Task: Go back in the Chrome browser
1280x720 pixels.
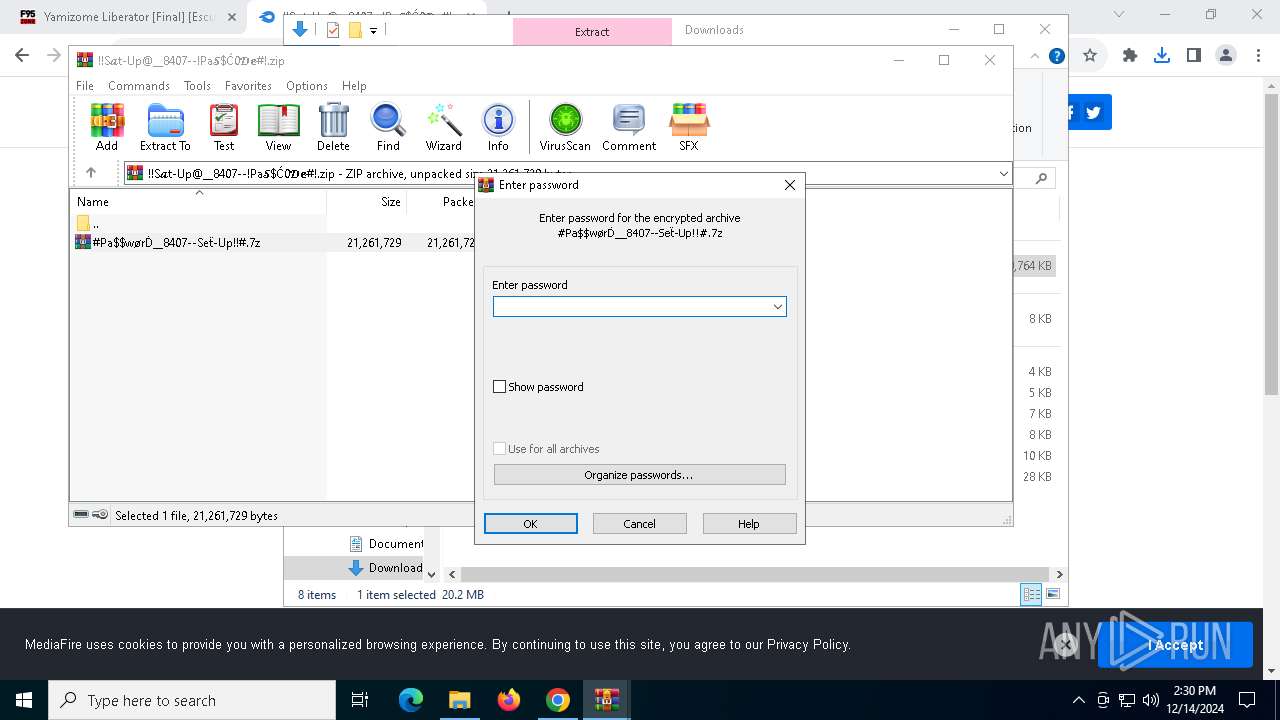Action: (x=22, y=56)
